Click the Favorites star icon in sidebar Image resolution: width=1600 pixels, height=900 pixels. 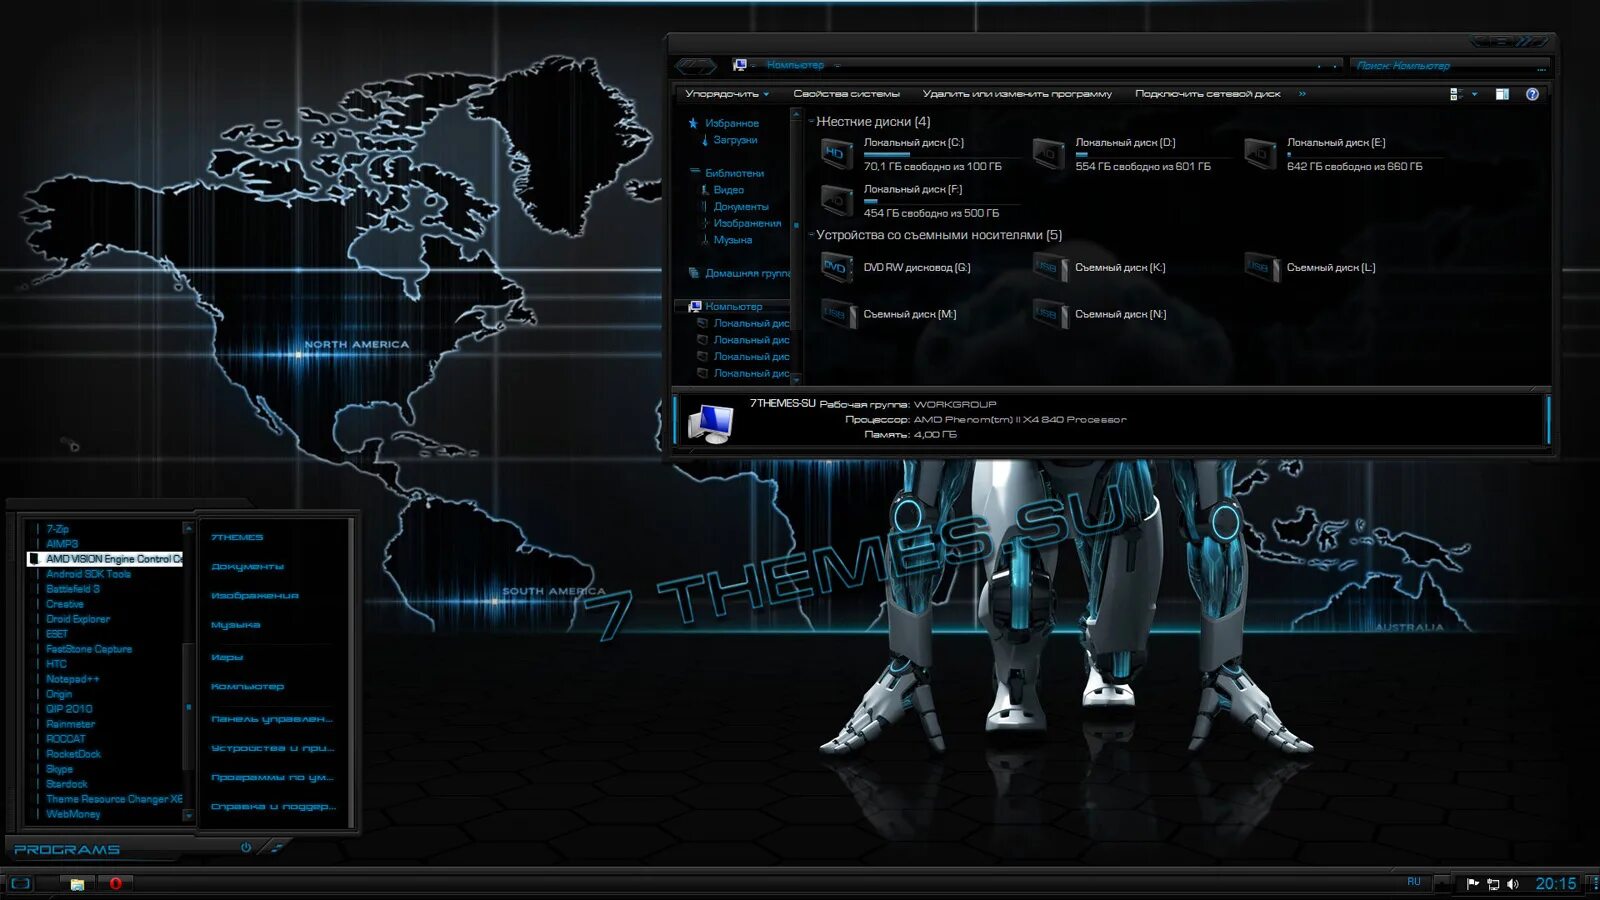(x=693, y=123)
